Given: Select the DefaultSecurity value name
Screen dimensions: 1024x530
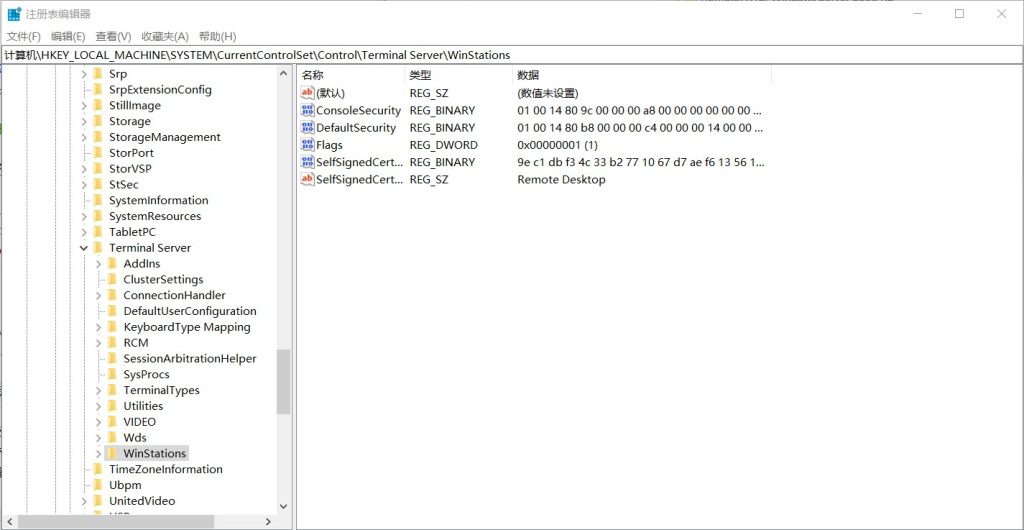Looking at the screenshot, I should point(356,128).
